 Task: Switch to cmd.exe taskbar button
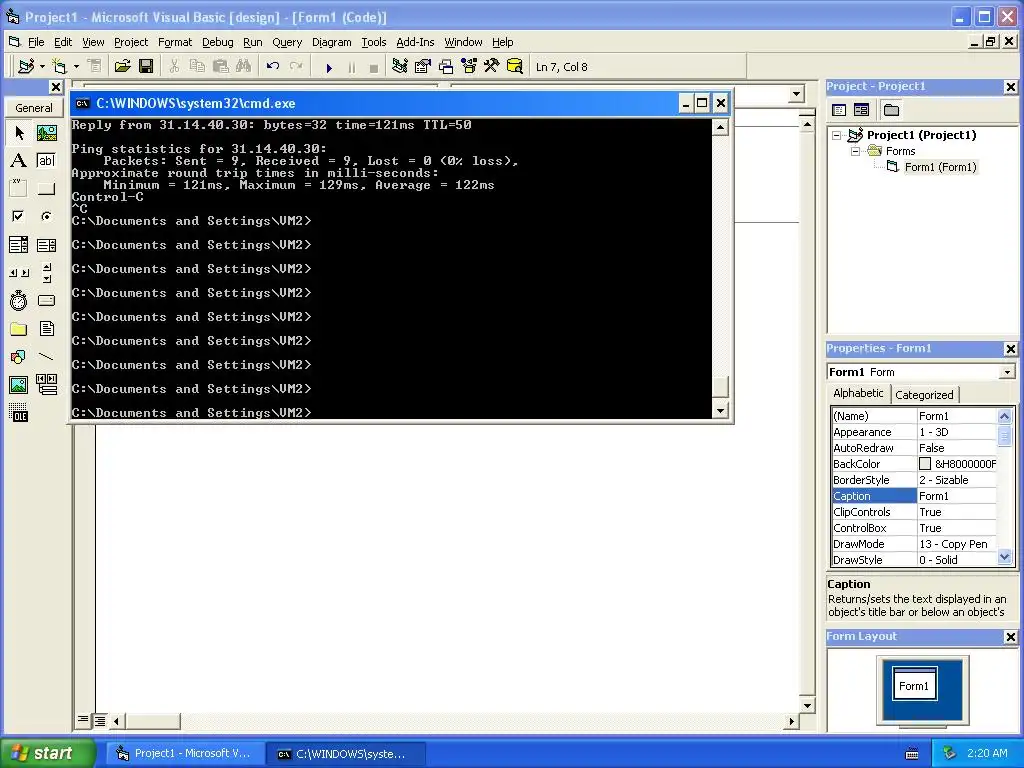[x=347, y=754]
